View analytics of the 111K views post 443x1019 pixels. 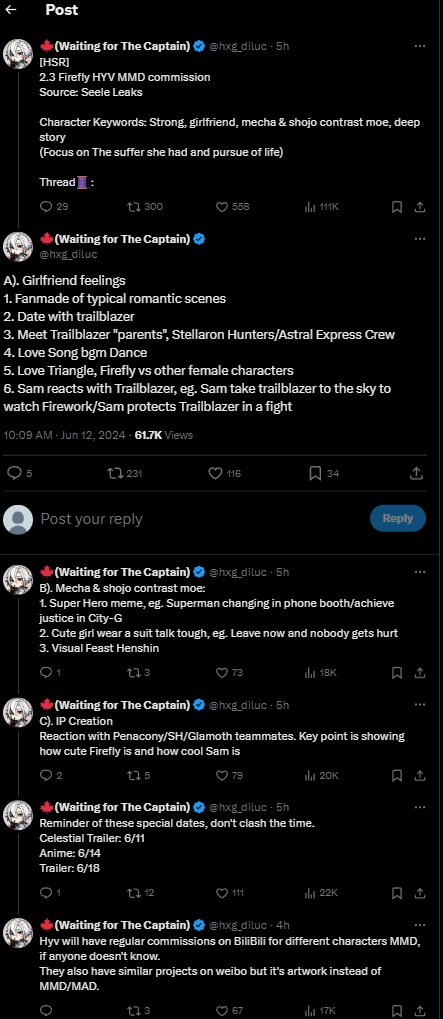pos(322,207)
